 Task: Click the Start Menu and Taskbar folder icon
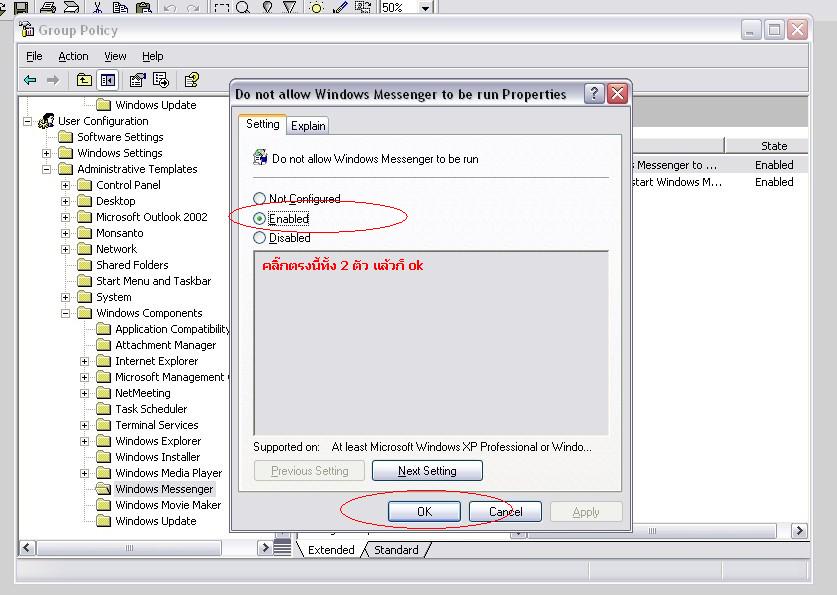point(84,281)
